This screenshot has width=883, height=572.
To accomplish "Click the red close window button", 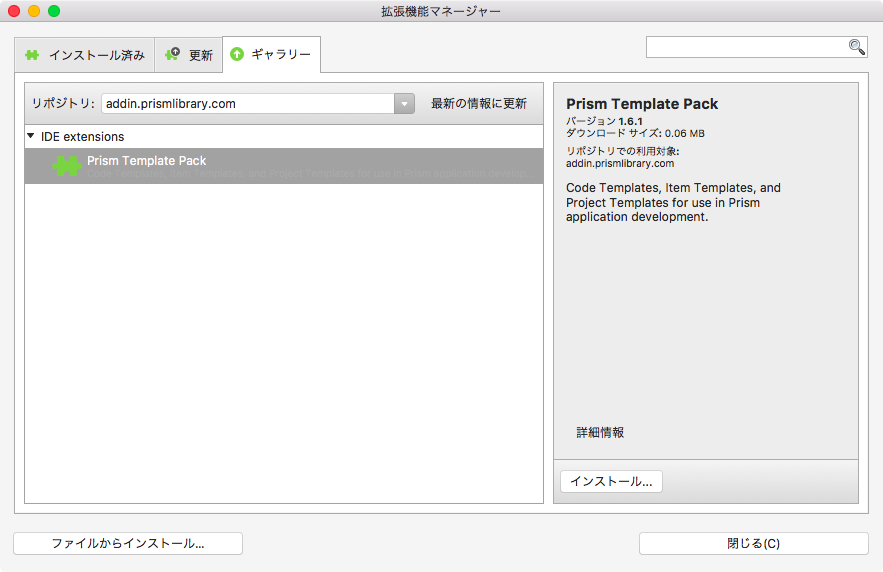I will [14, 11].
